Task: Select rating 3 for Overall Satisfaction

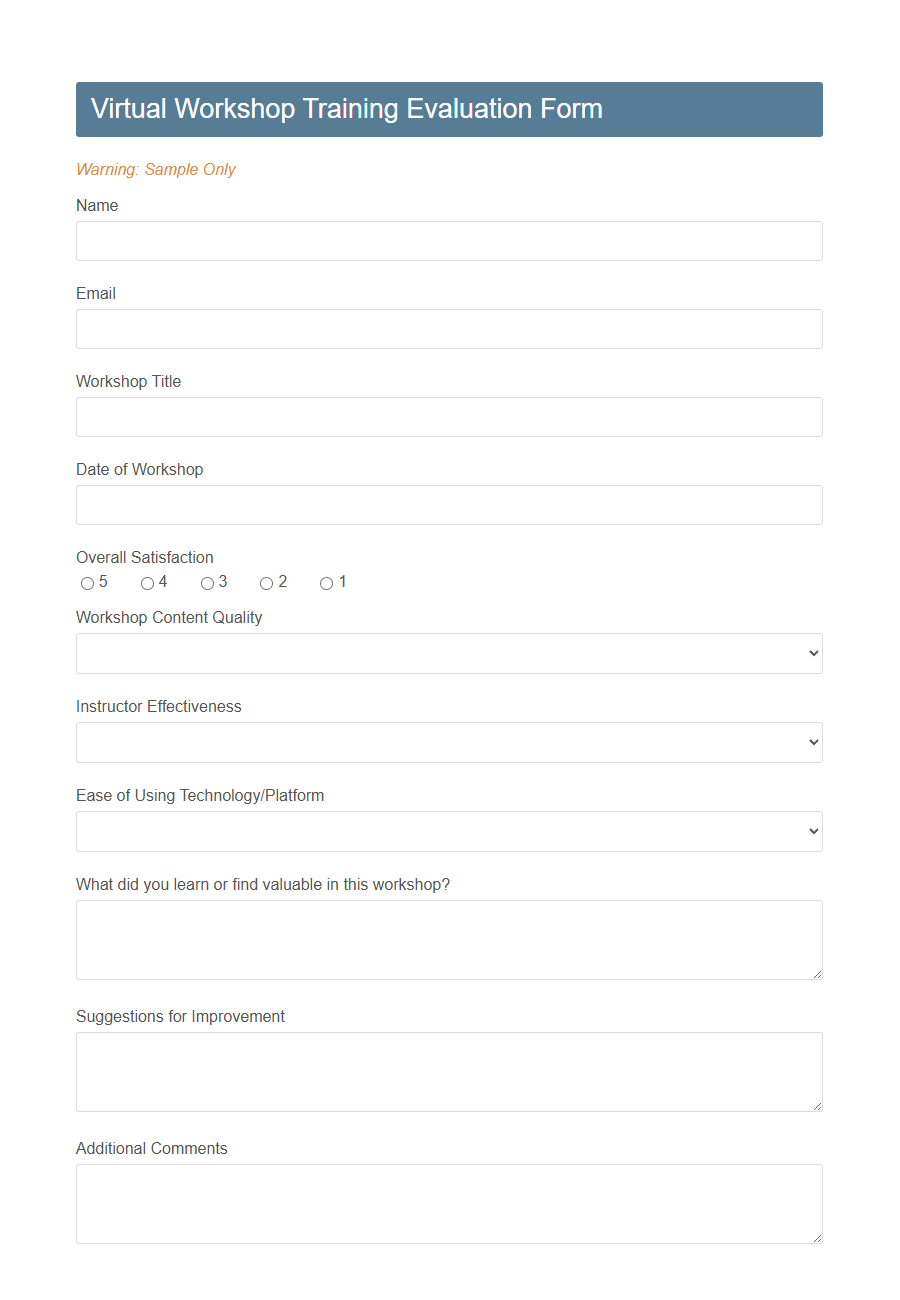Action: (206, 582)
